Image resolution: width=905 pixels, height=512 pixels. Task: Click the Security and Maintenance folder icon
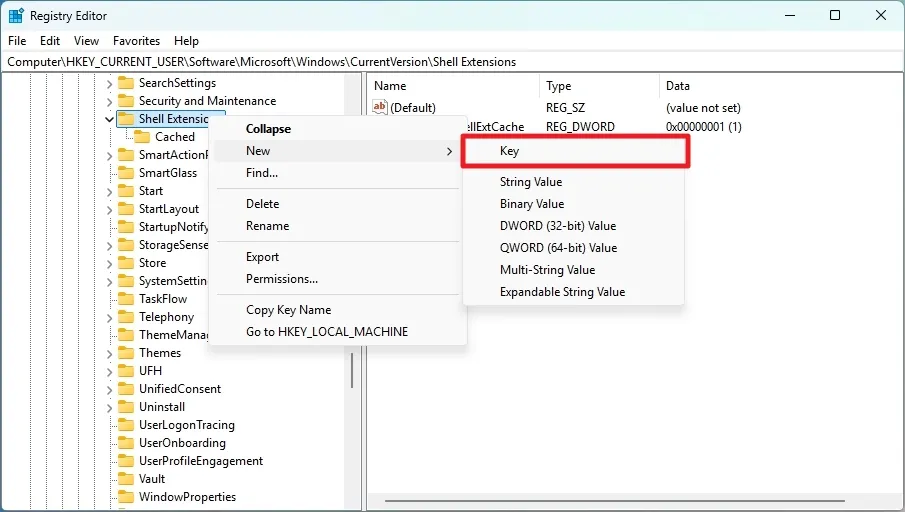(126, 101)
